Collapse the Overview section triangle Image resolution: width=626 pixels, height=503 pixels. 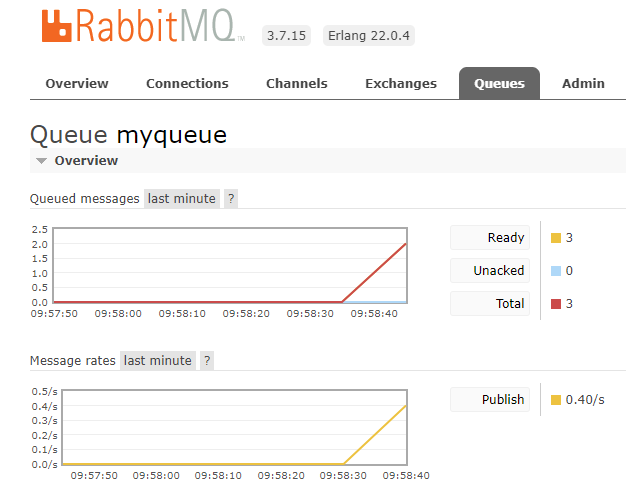point(41,161)
